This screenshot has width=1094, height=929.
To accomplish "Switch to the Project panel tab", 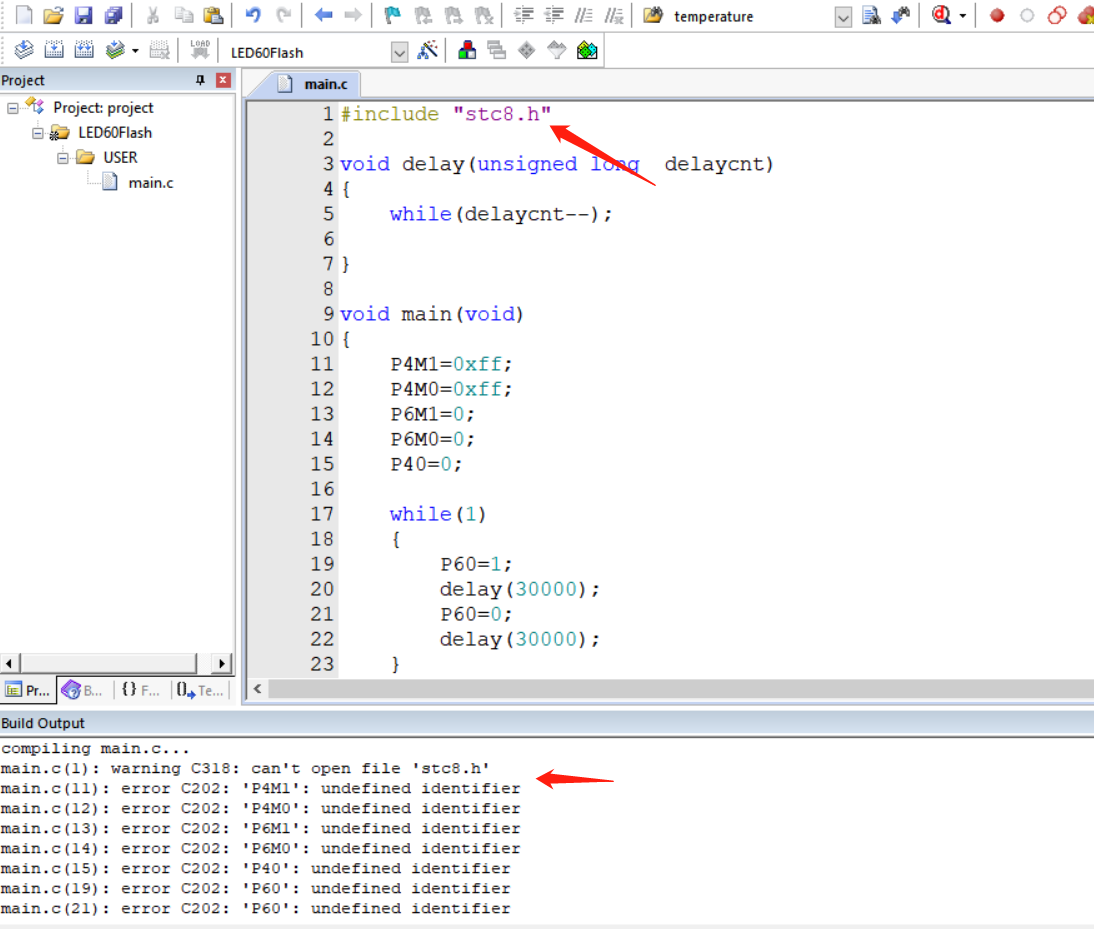I will click(x=28, y=690).
